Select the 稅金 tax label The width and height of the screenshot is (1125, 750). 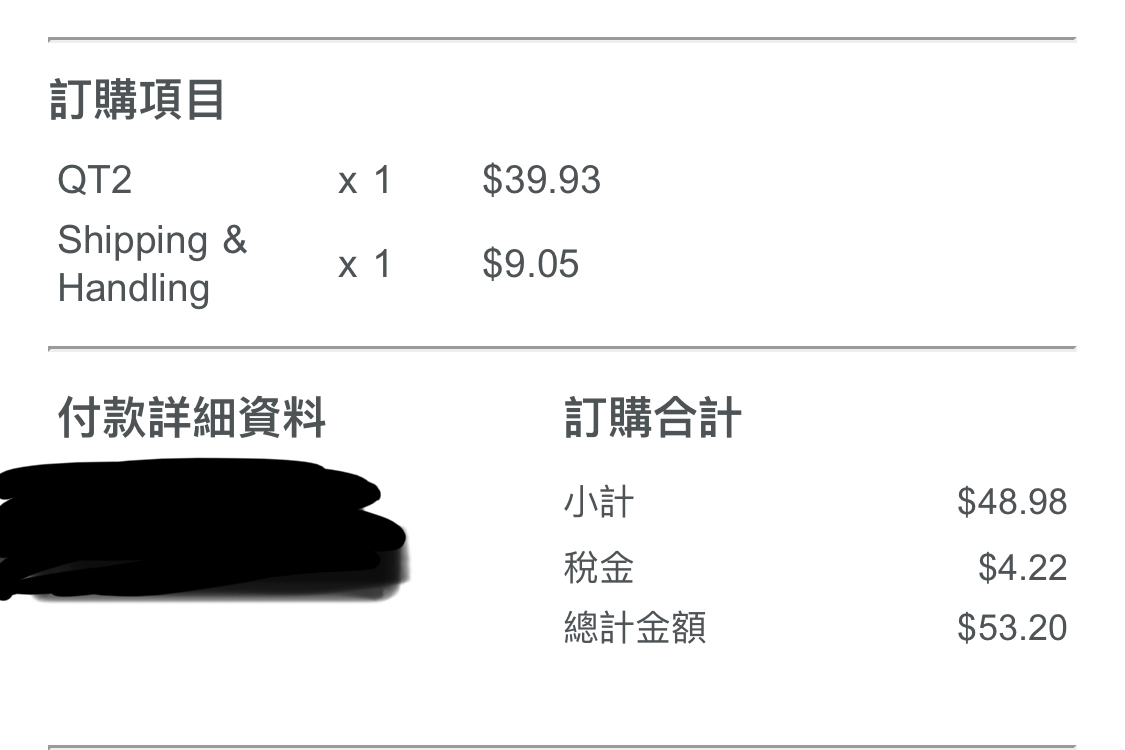(x=598, y=568)
